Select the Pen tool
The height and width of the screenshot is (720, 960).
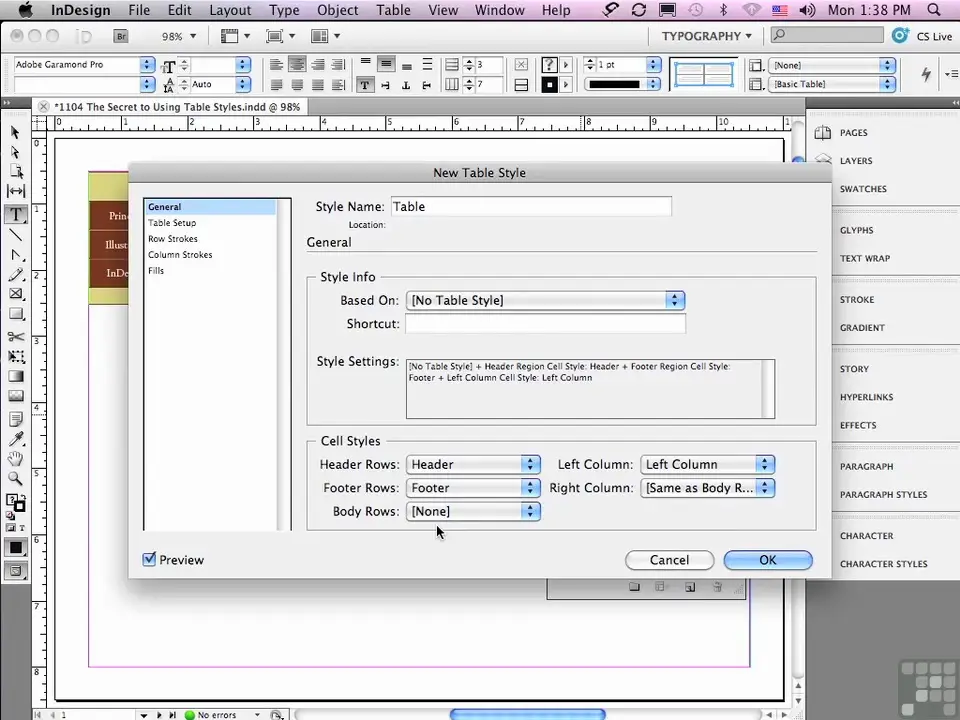[16, 255]
